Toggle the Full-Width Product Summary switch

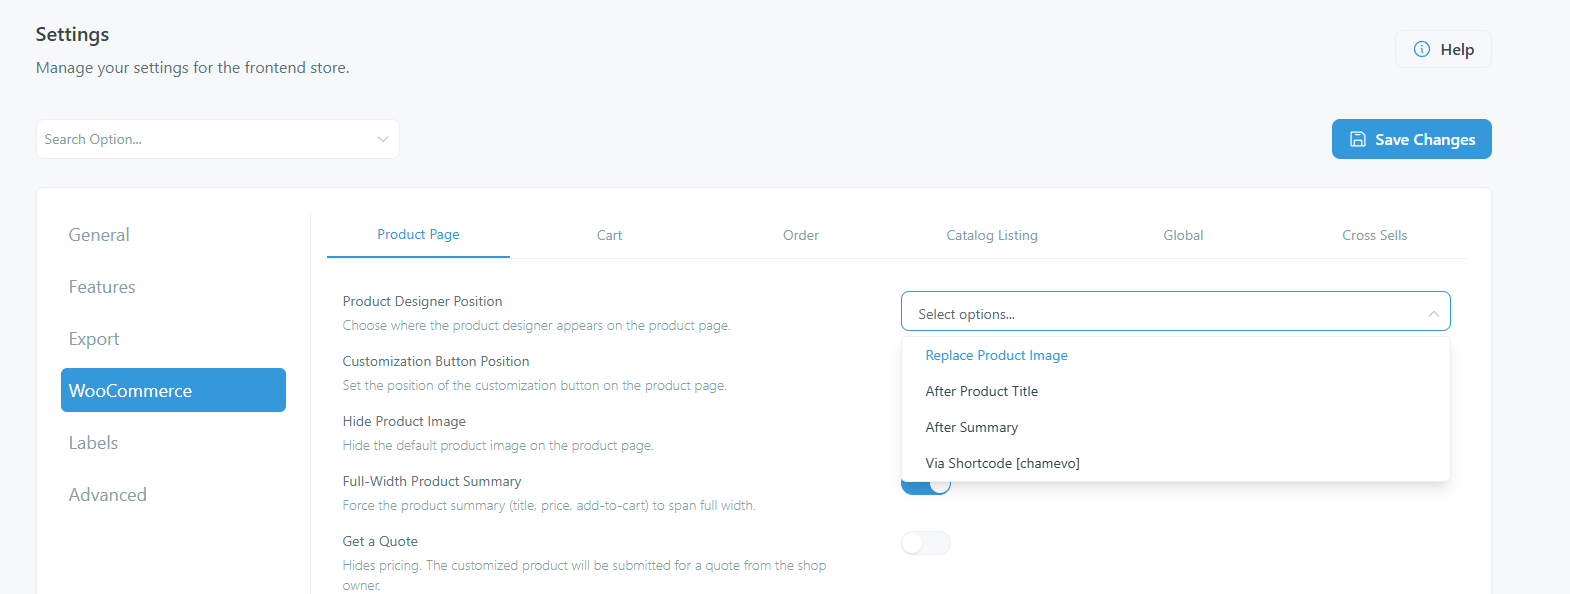click(x=926, y=485)
